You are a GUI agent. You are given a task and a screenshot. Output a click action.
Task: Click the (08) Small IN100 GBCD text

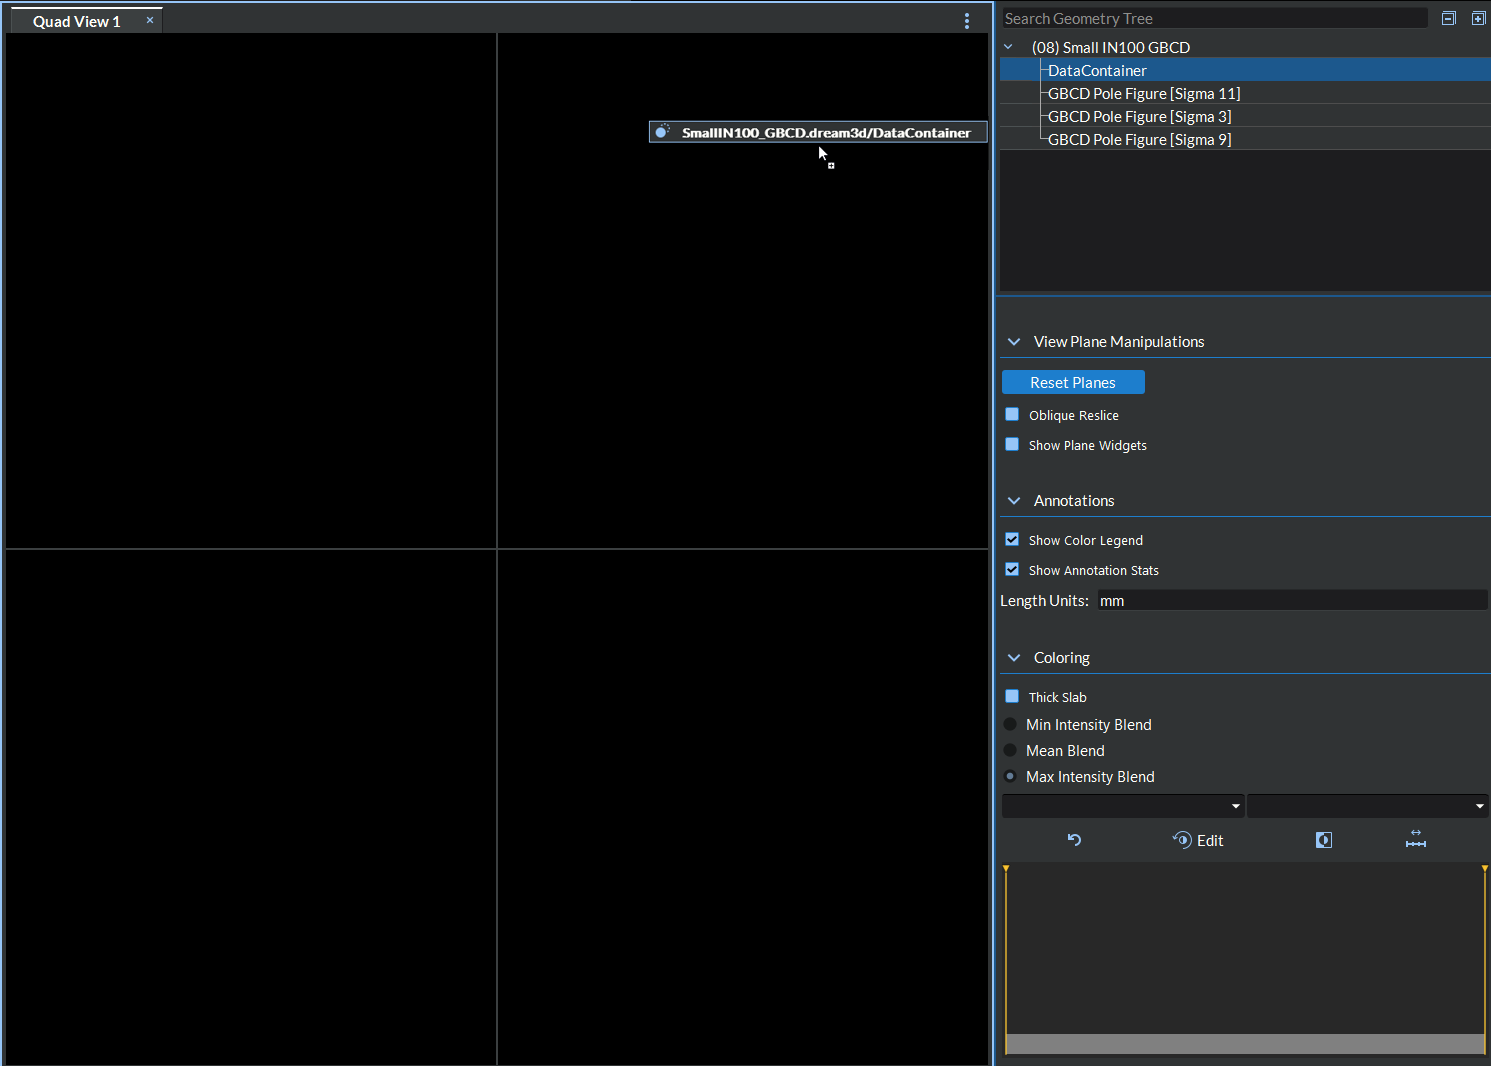(x=1111, y=47)
